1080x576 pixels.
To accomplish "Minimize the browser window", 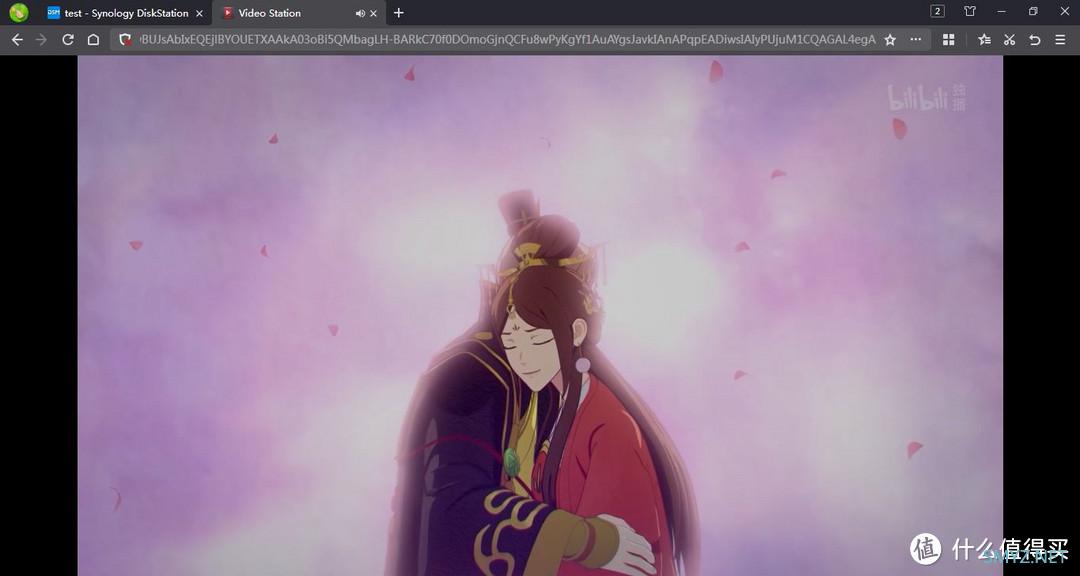I will [x=1001, y=11].
